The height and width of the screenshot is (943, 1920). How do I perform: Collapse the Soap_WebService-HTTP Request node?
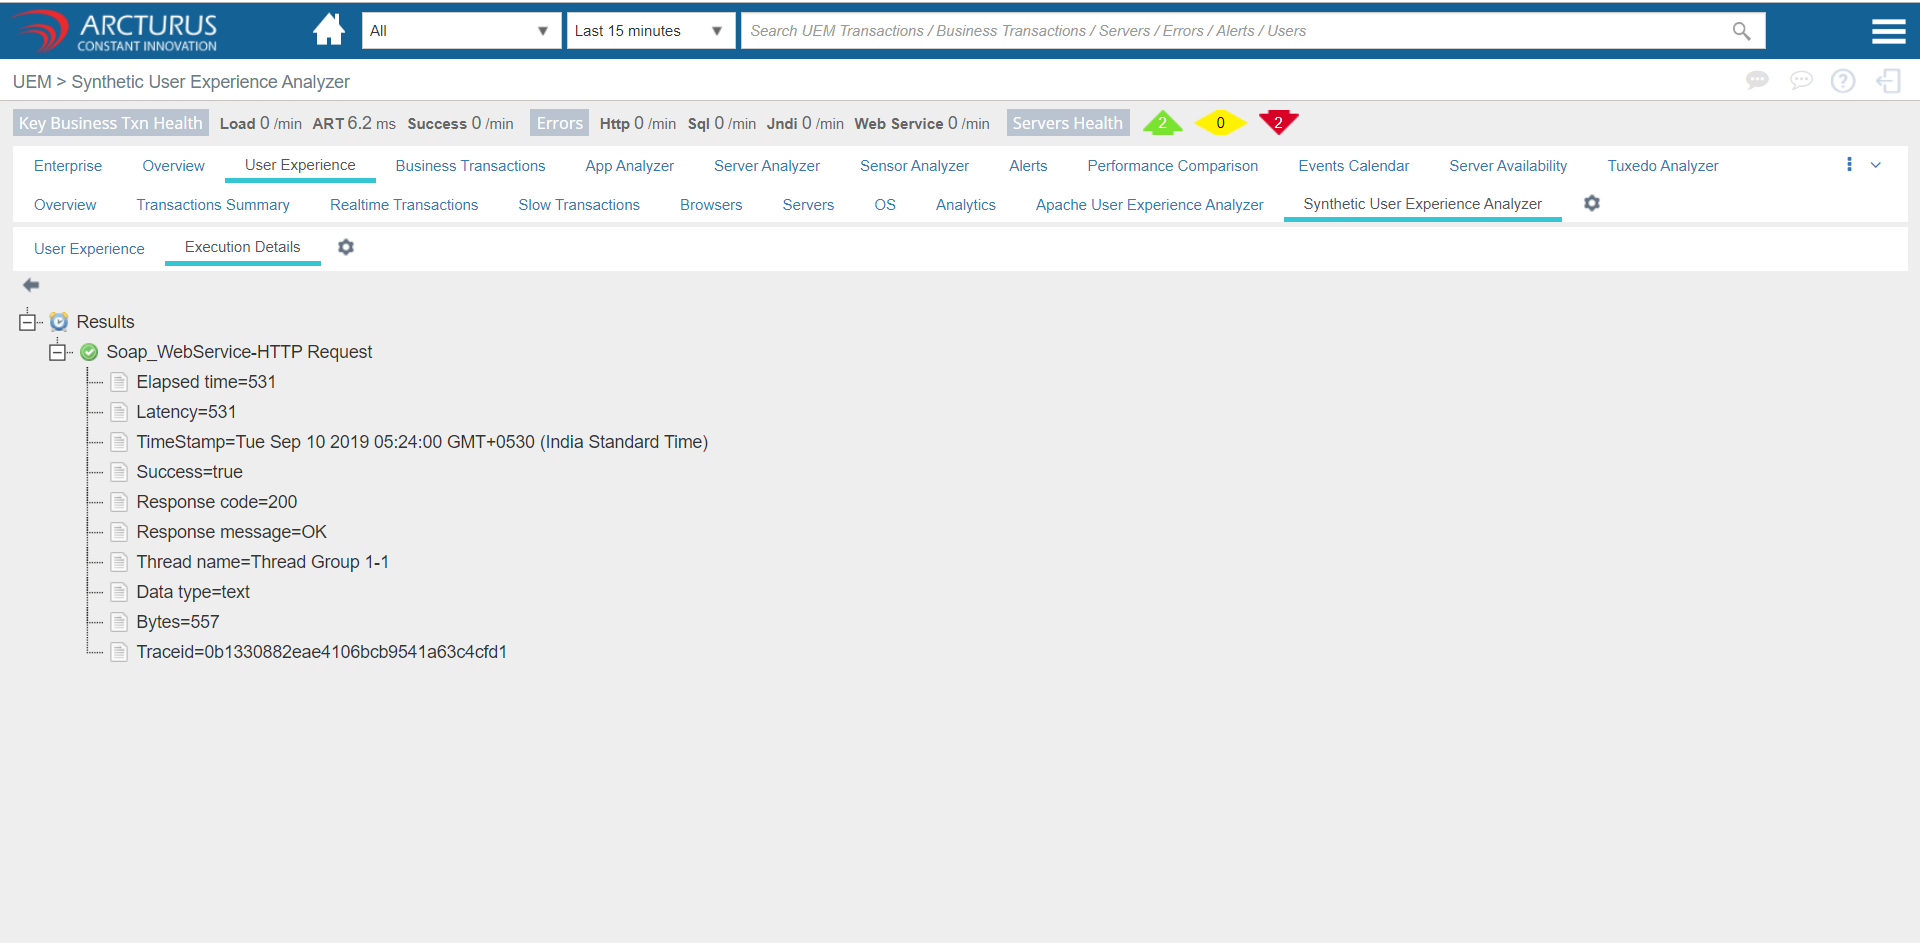57,352
